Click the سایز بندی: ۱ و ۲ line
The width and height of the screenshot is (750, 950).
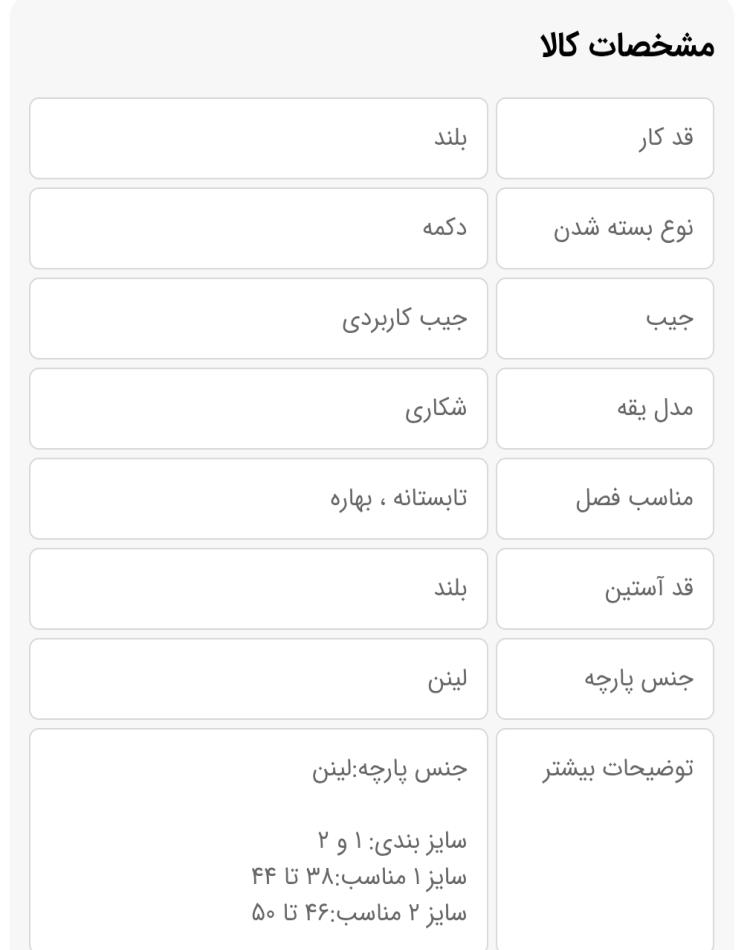point(393,842)
